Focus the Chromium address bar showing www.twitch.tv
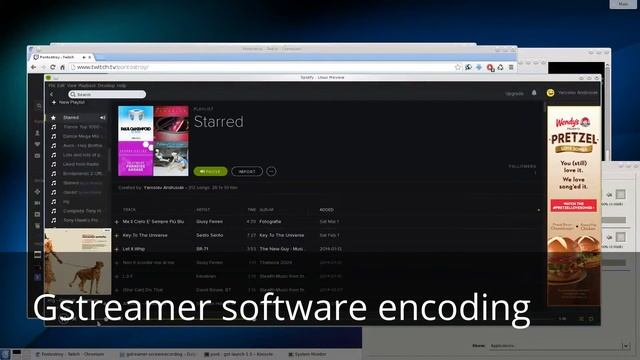Screen dimensions: 640x360 [x=261, y=67]
